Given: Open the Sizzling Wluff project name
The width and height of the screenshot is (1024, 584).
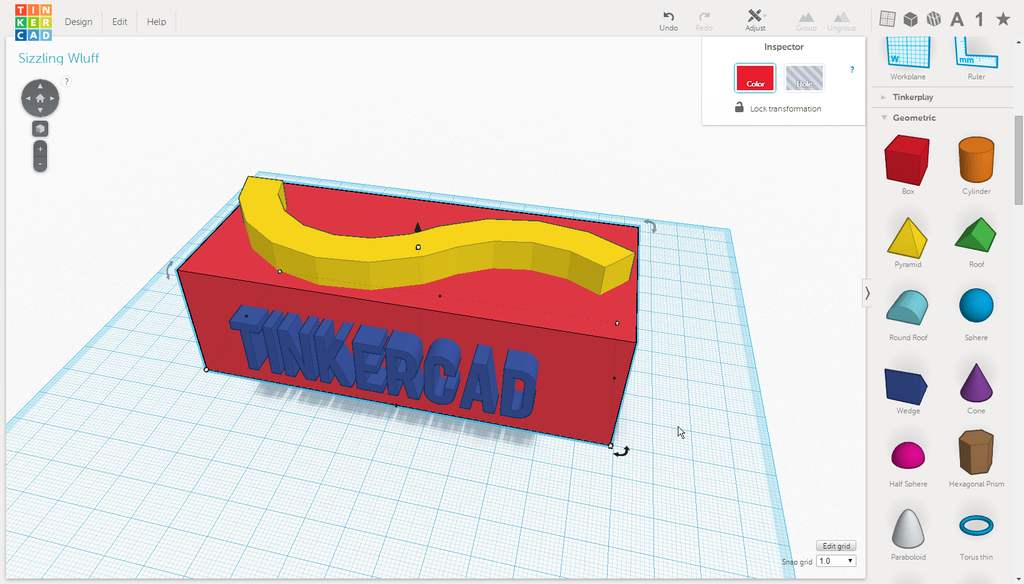Looking at the screenshot, I should 59,58.
